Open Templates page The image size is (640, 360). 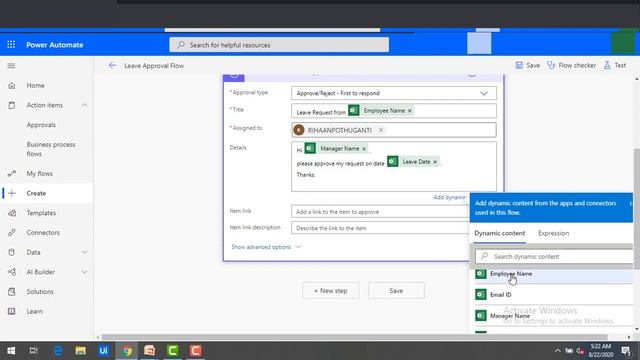pyautogui.click(x=41, y=213)
